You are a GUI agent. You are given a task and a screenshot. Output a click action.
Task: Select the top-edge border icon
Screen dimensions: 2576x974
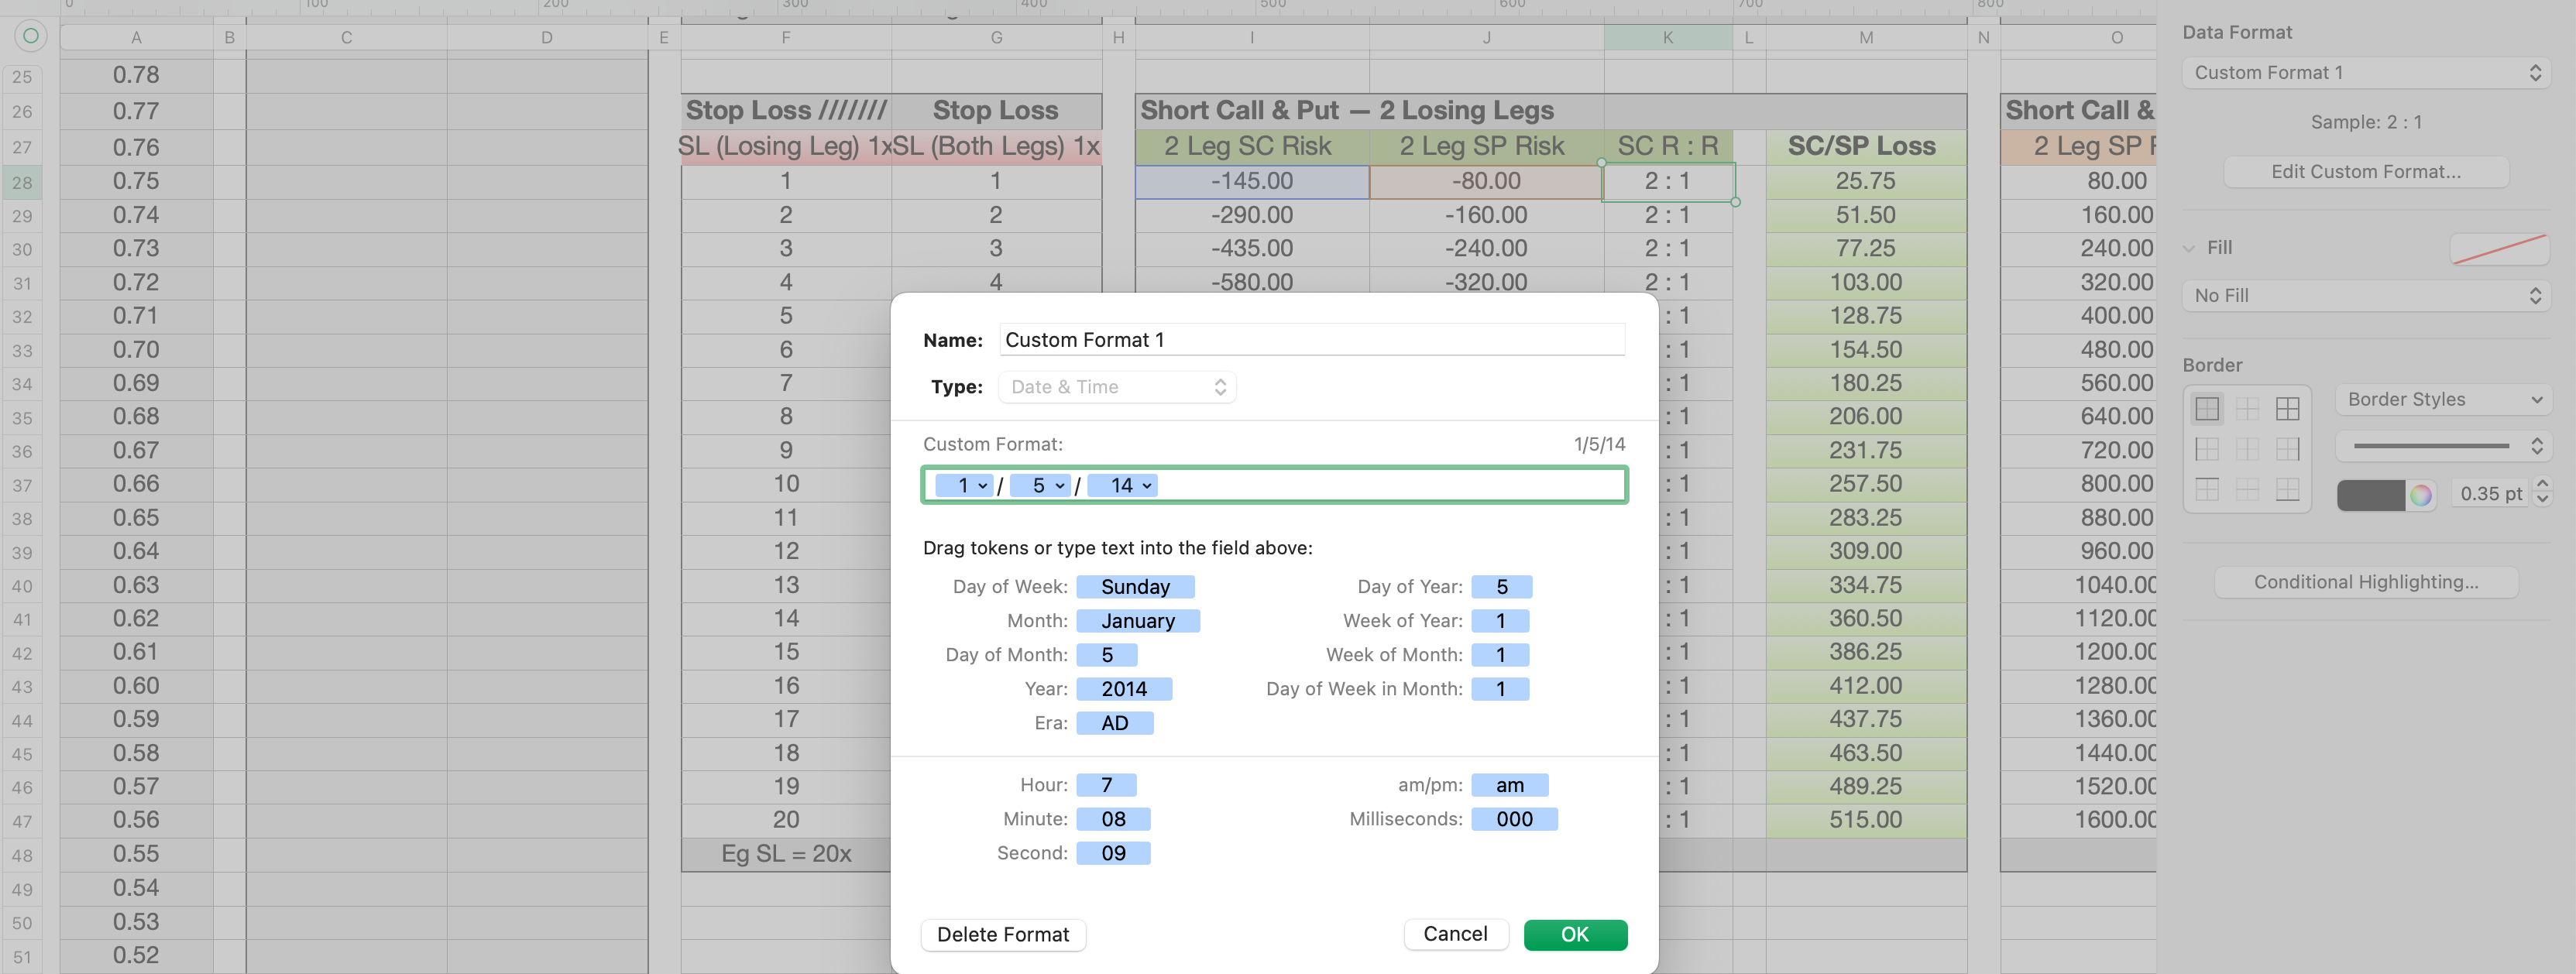coord(2206,489)
